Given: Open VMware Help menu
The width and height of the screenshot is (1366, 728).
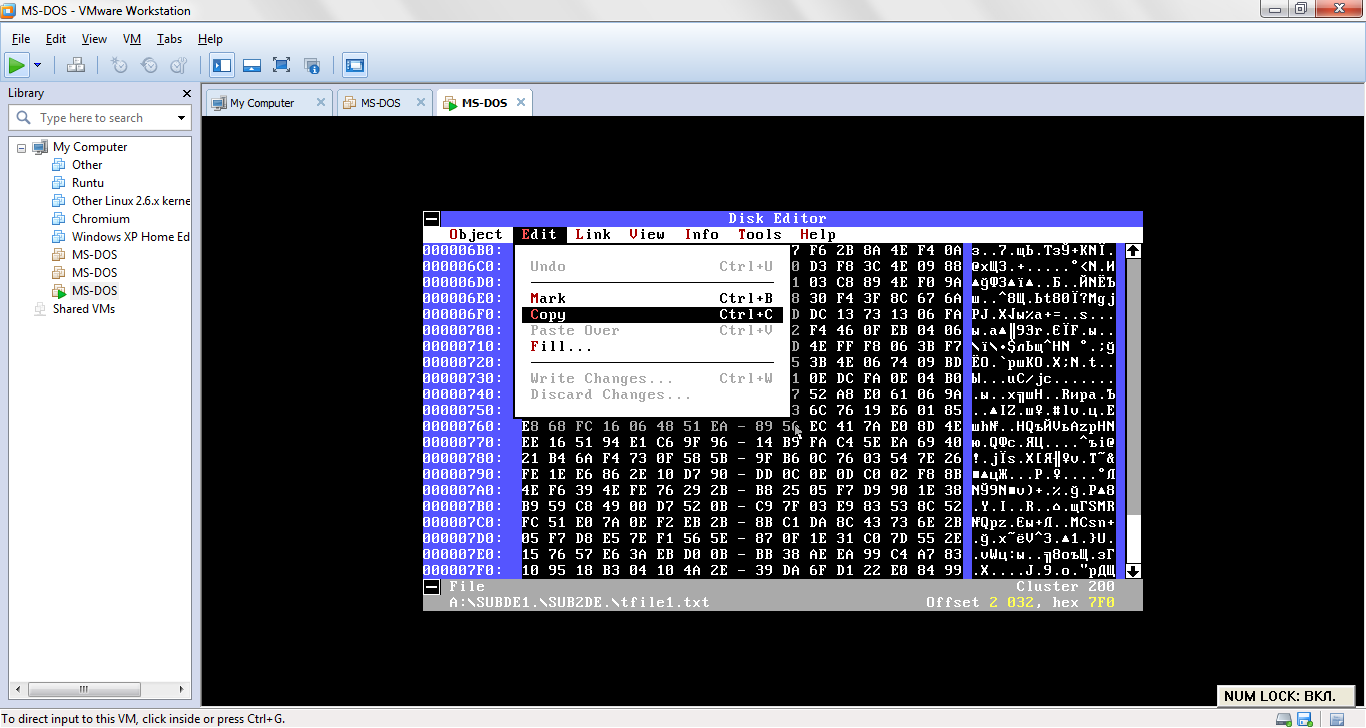Looking at the screenshot, I should coord(210,39).
